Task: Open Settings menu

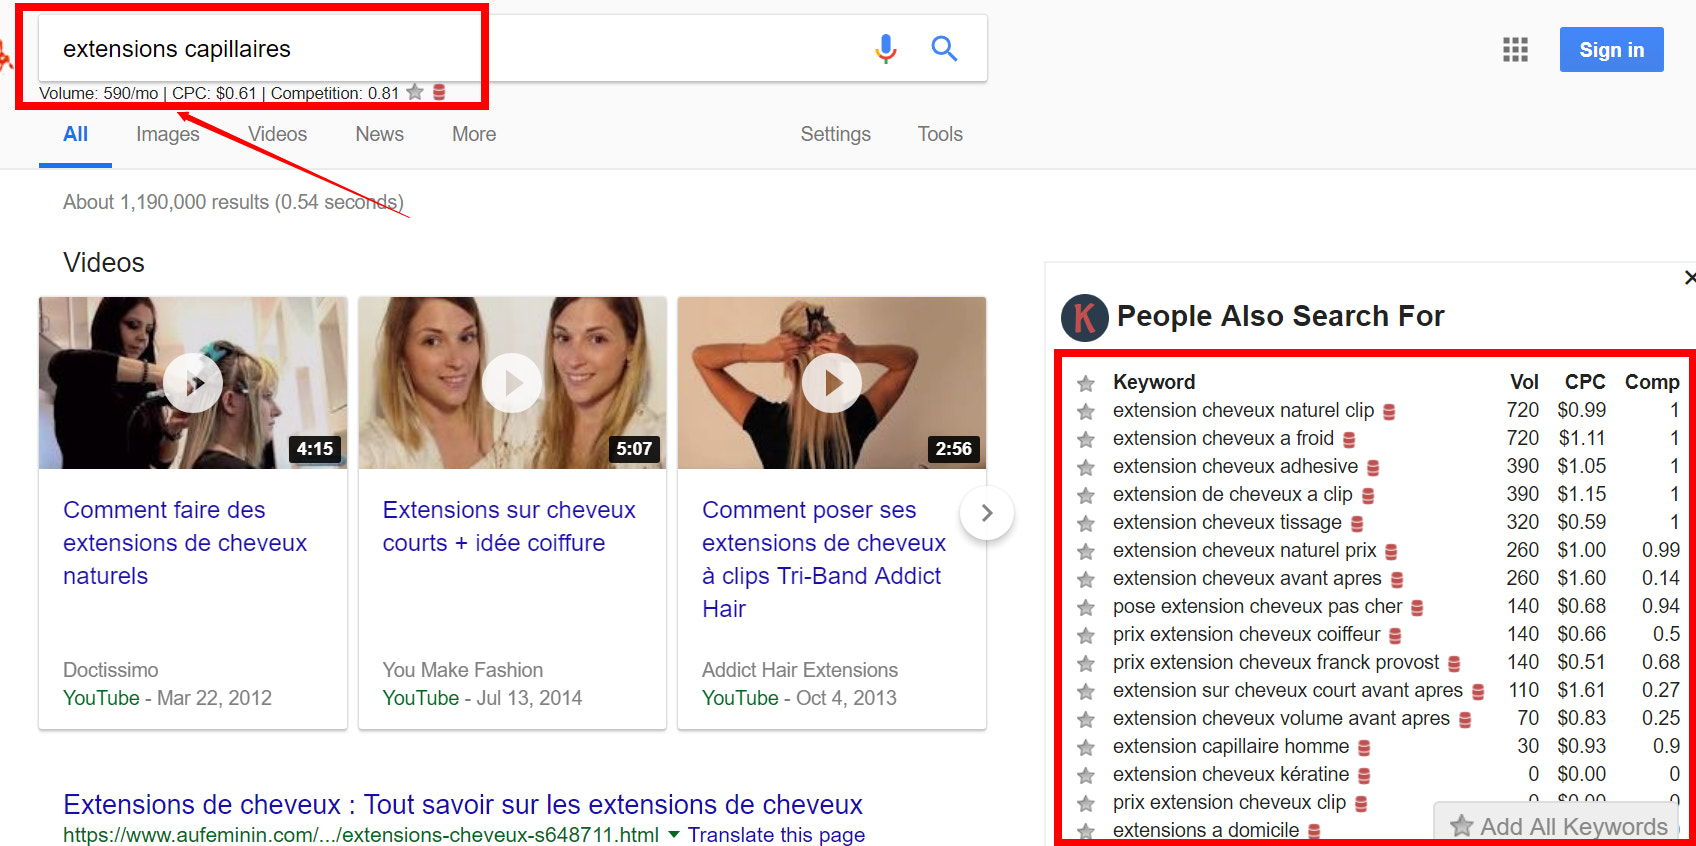Action: tap(835, 134)
